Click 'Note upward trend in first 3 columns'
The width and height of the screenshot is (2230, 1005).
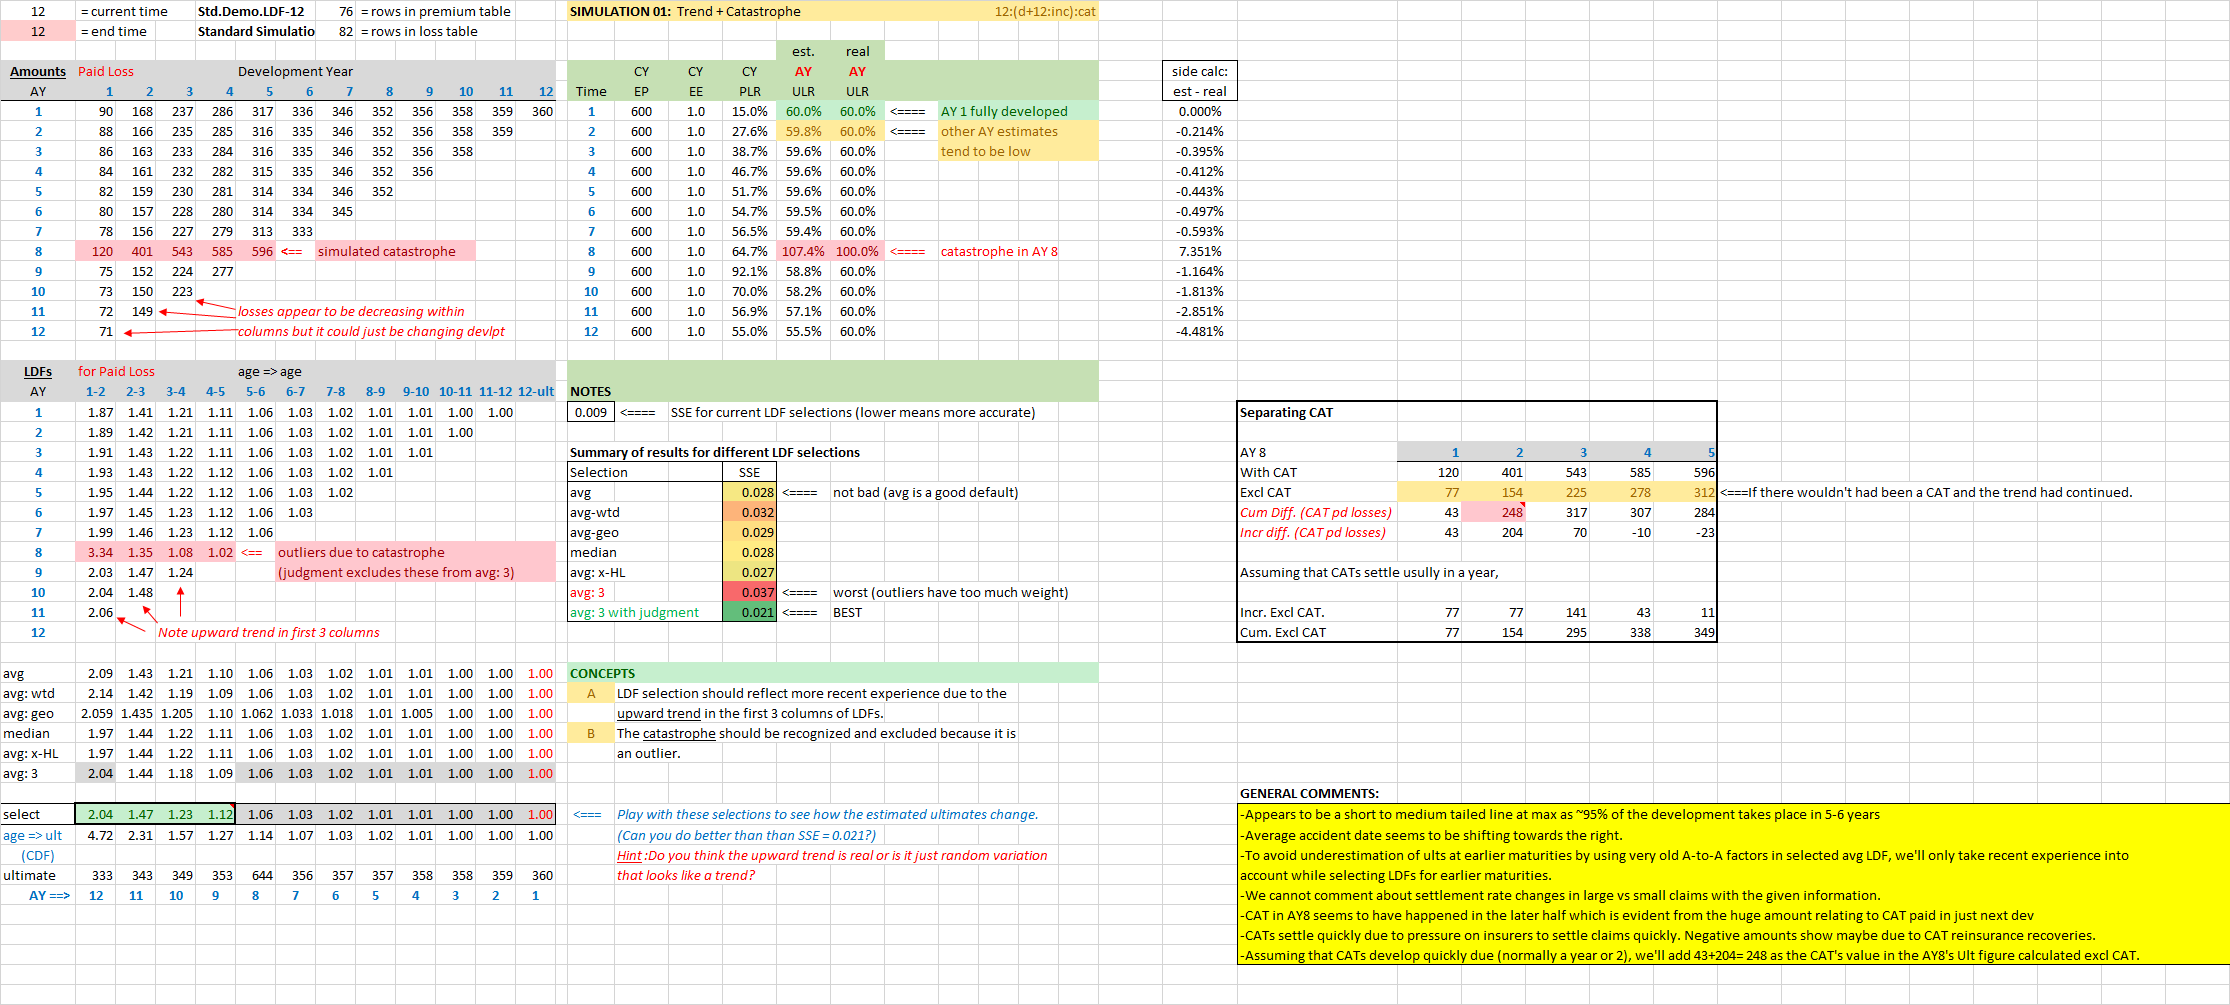269,632
